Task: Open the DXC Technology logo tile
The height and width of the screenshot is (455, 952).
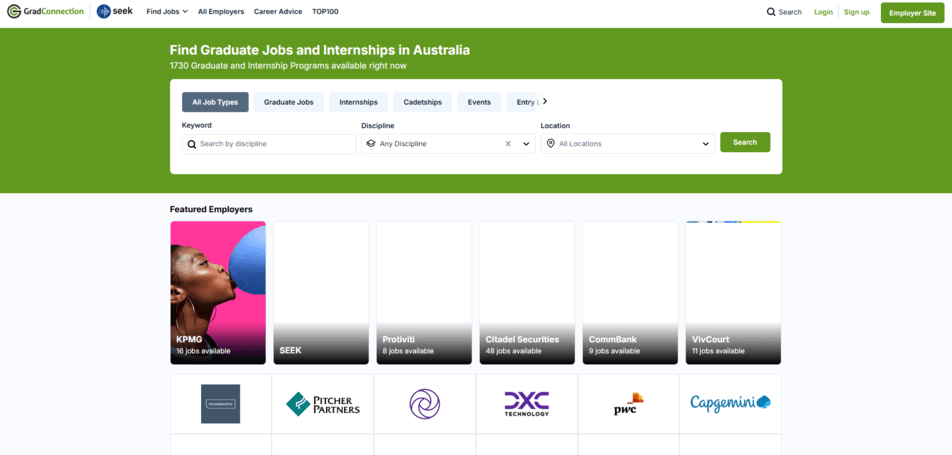Action: 526,404
